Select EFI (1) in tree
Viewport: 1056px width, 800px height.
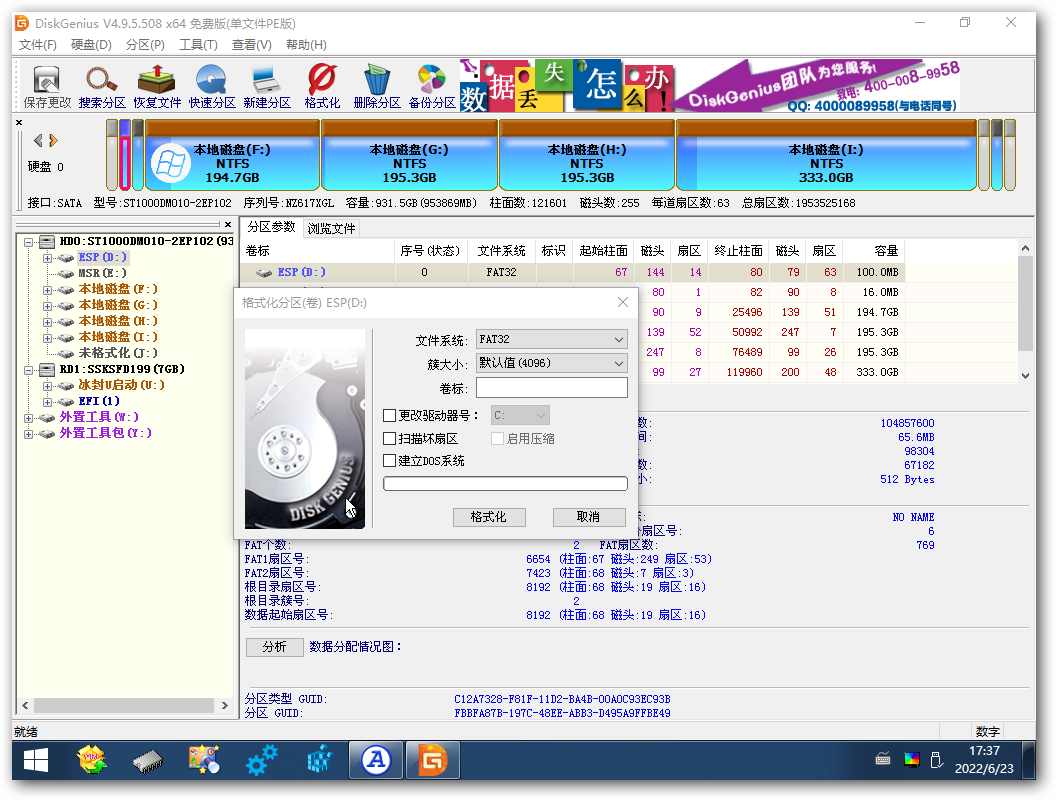click(99, 401)
